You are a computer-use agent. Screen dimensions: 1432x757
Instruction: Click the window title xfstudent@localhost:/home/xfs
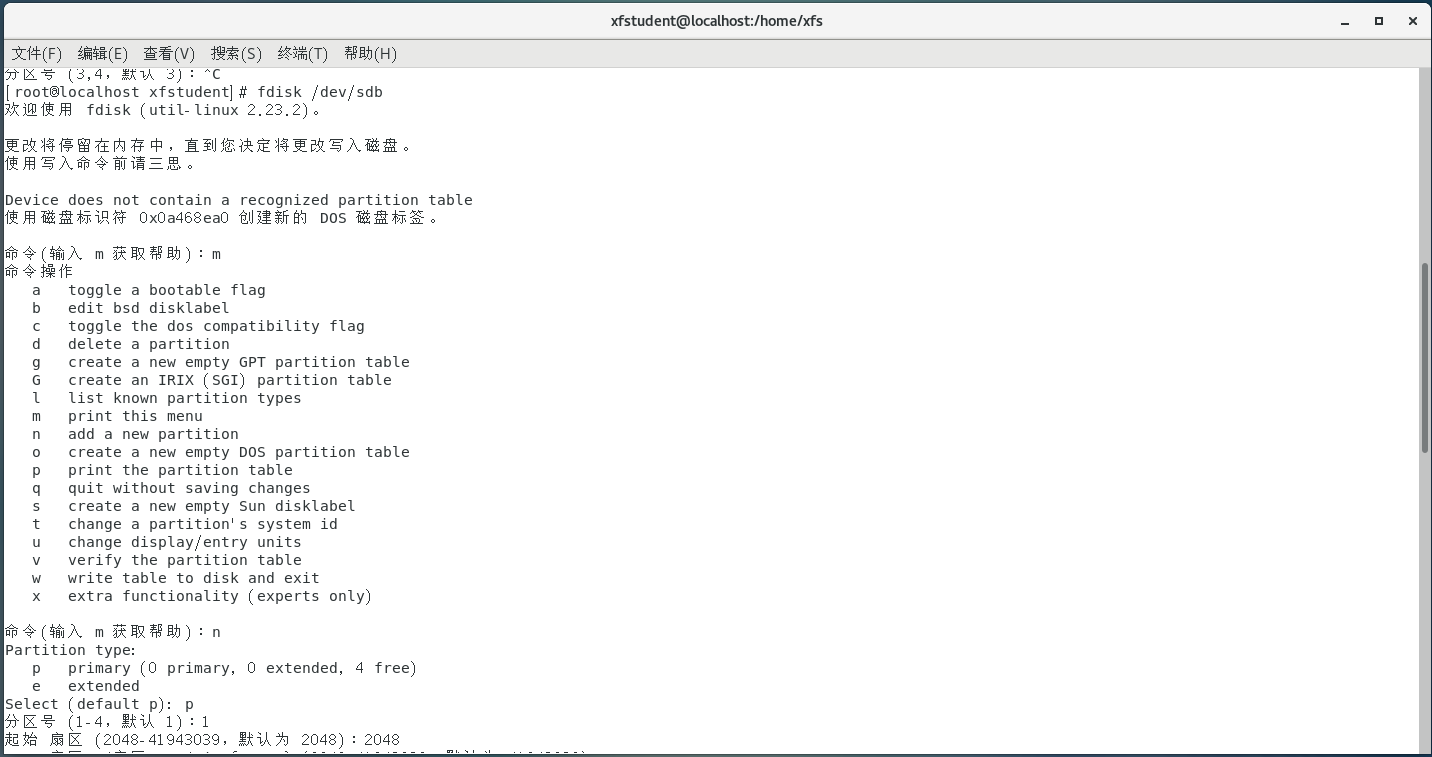click(x=716, y=20)
